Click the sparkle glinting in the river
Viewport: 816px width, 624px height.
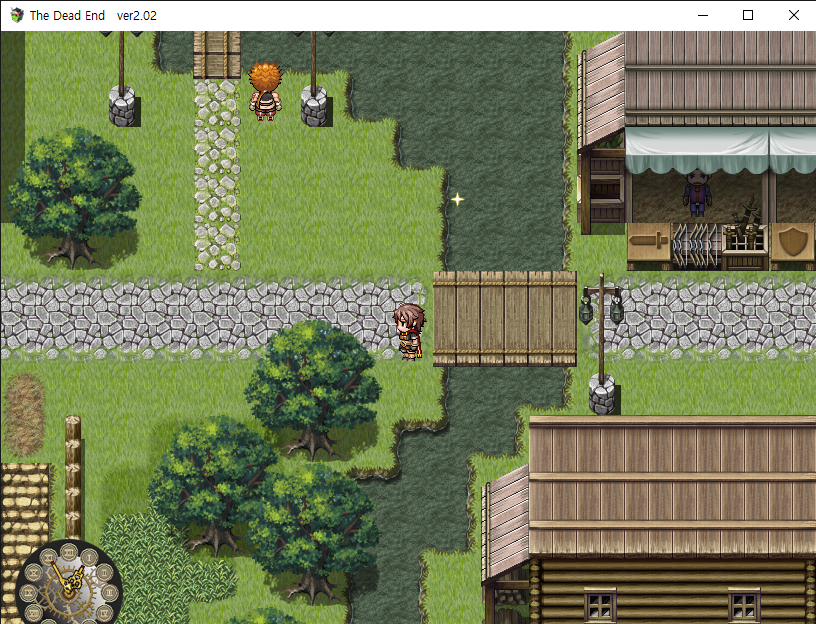click(x=457, y=199)
